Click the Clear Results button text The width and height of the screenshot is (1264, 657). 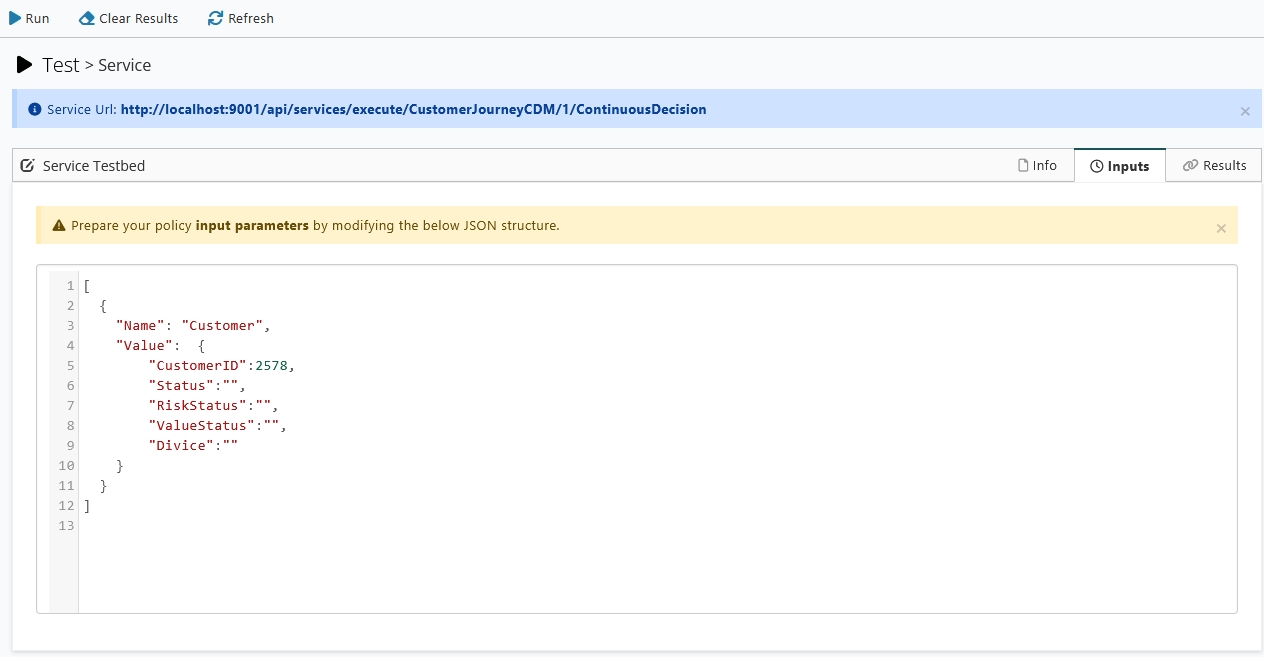click(x=139, y=18)
